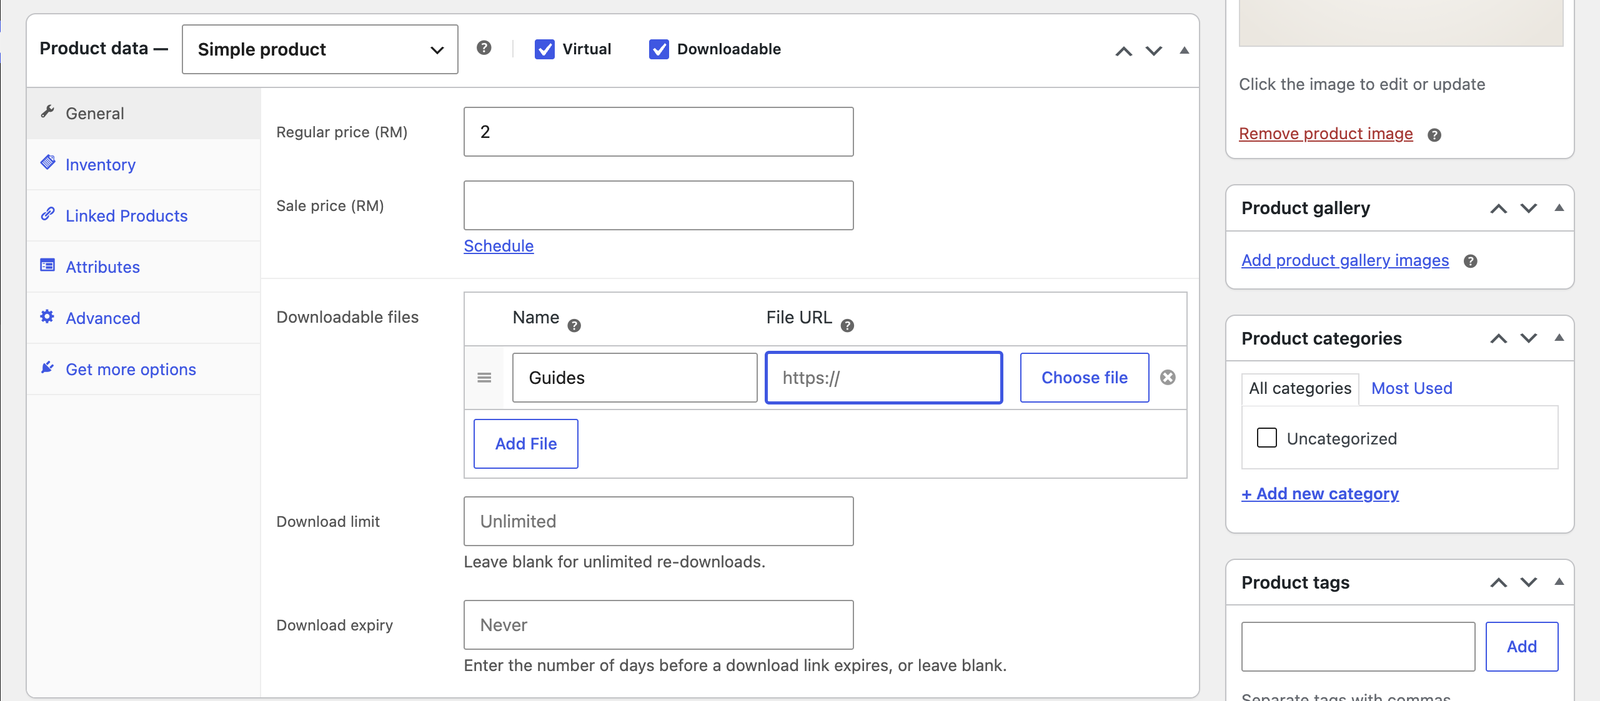The width and height of the screenshot is (1600, 701).
Task: Tick the Uncategorized category checkbox
Action: (1267, 438)
